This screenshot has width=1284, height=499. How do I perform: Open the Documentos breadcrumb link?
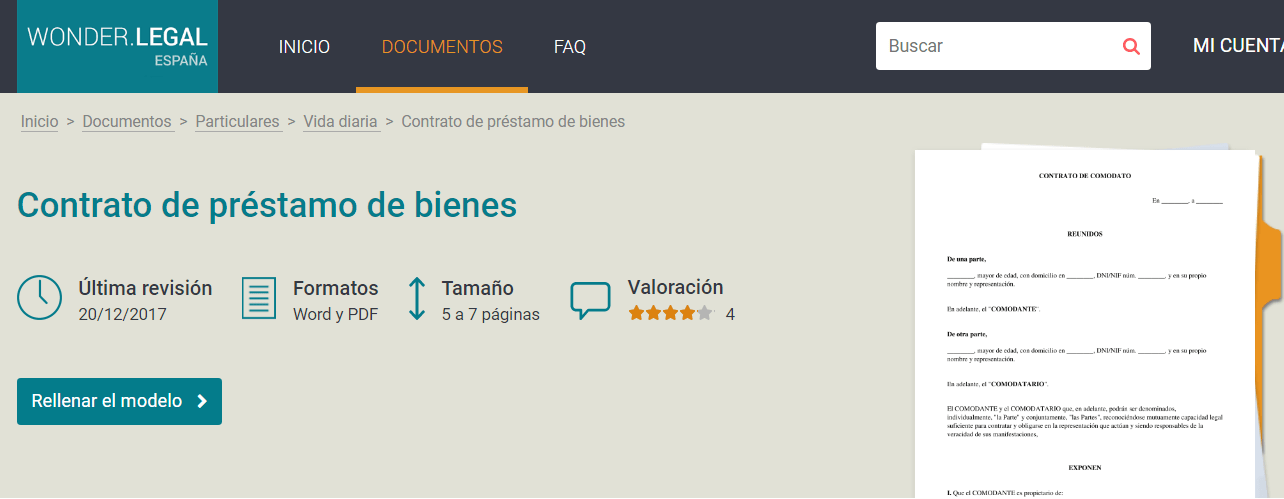[x=127, y=122]
